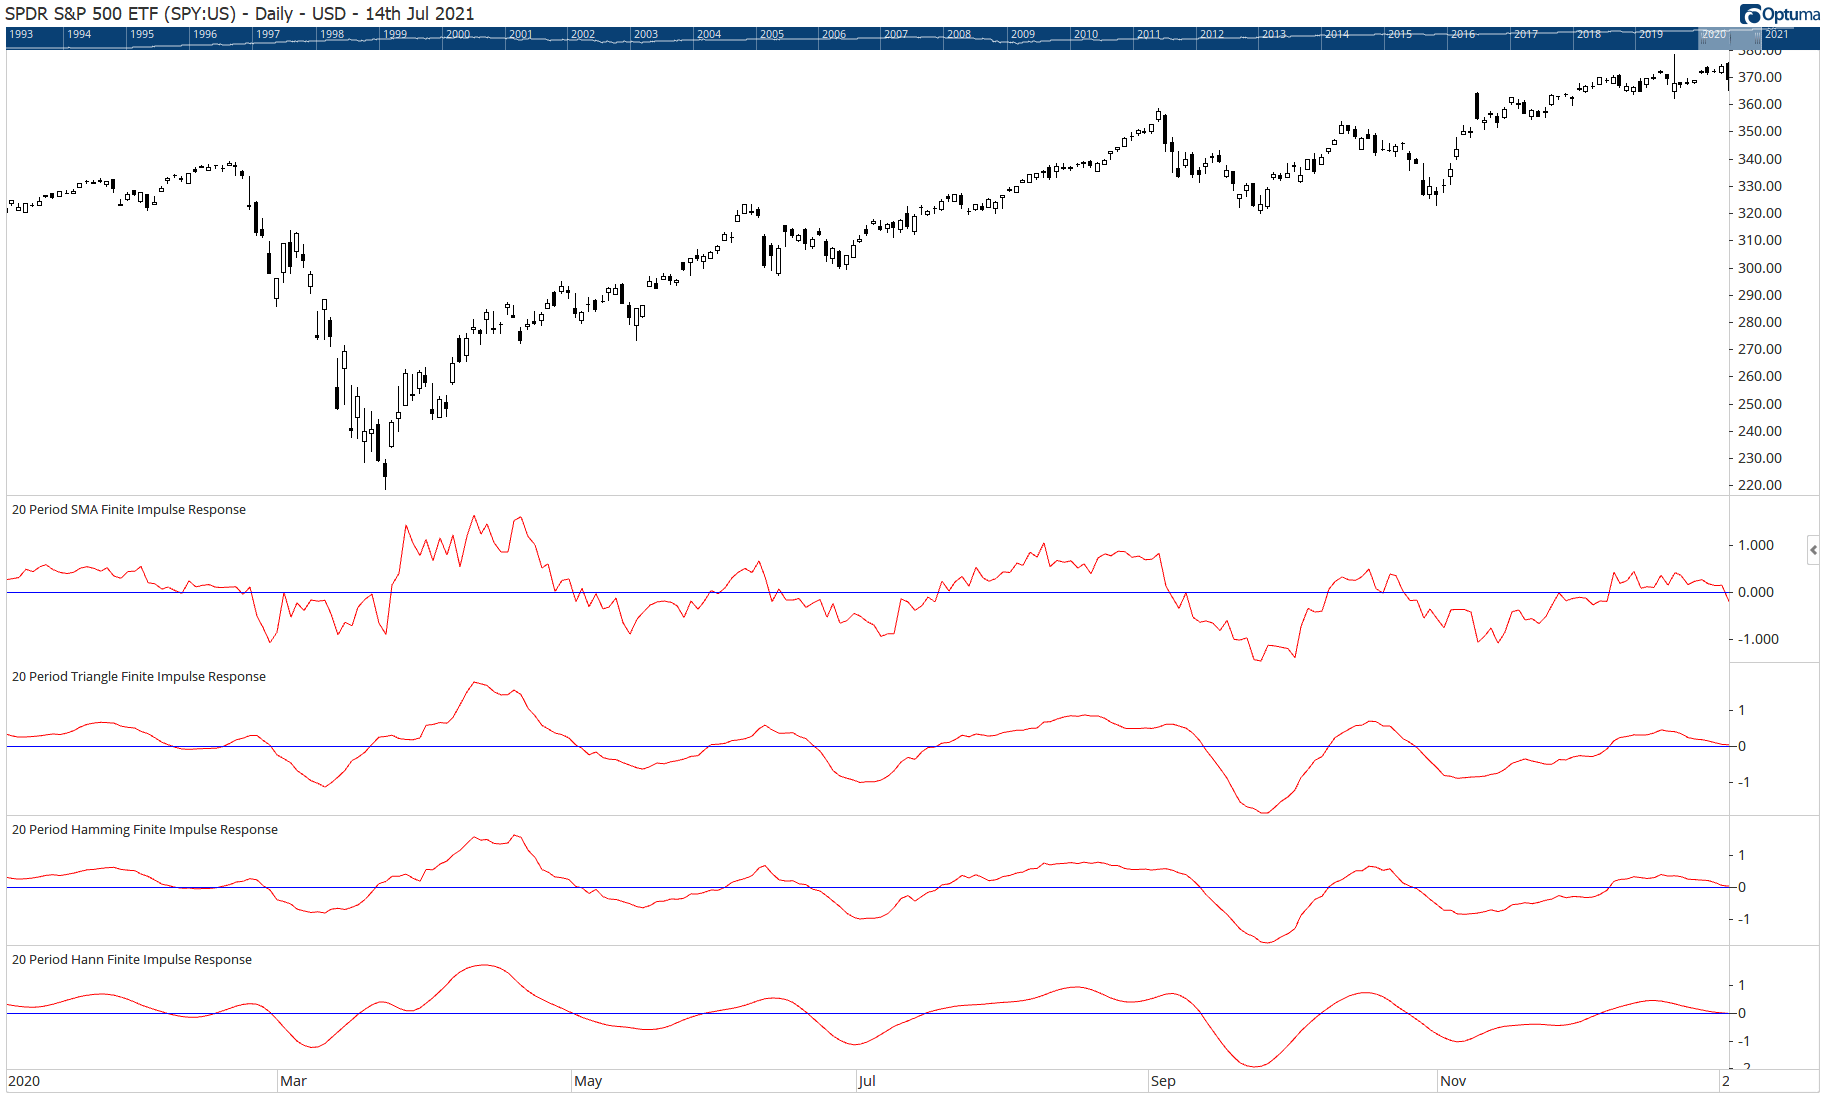Viewport: 1826px width, 1100px height.
Task: Jump to 1999 in the timeline navigator
Action: 395,34
